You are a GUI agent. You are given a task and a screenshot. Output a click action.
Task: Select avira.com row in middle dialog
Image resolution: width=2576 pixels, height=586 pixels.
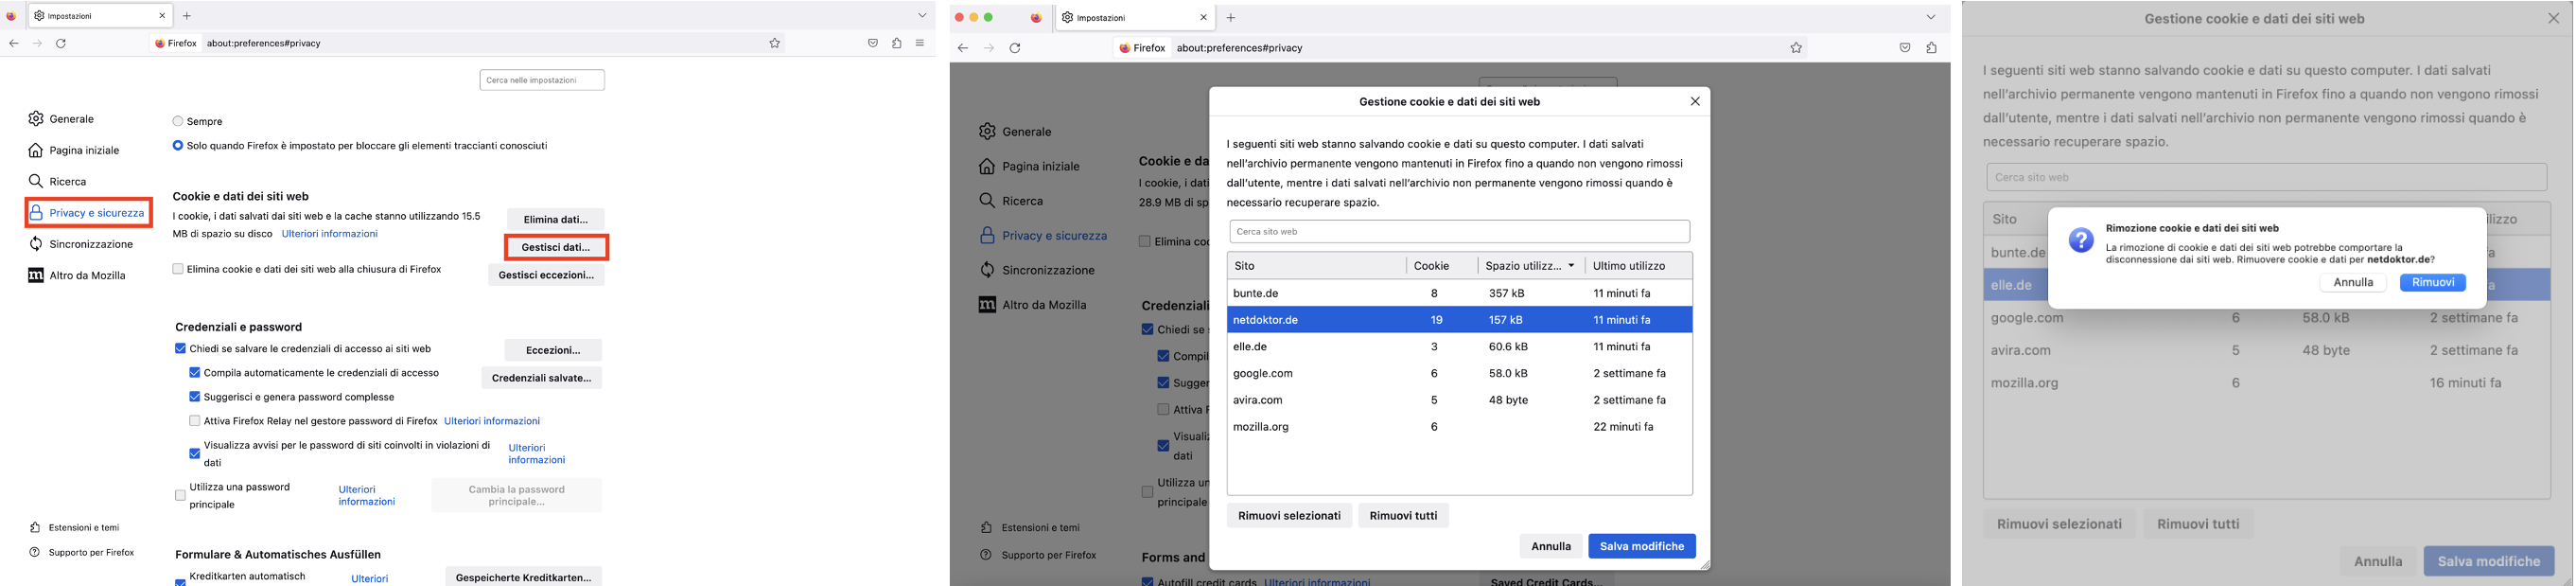[1459, 400]
